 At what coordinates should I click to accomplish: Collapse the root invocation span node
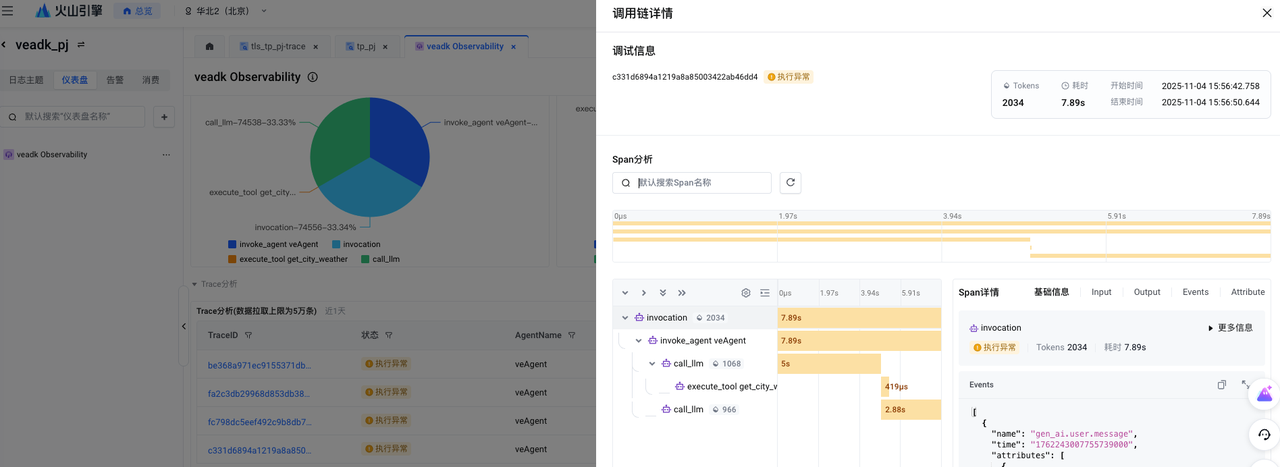tap(625, 318)
